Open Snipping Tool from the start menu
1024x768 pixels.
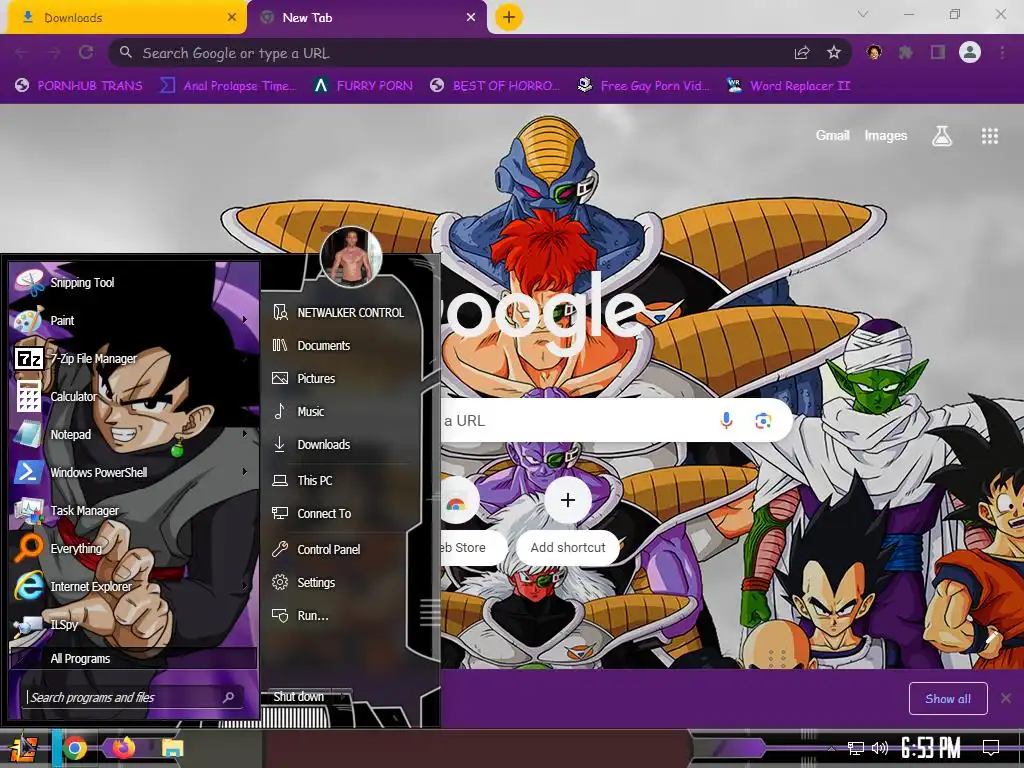pos(133,282)
